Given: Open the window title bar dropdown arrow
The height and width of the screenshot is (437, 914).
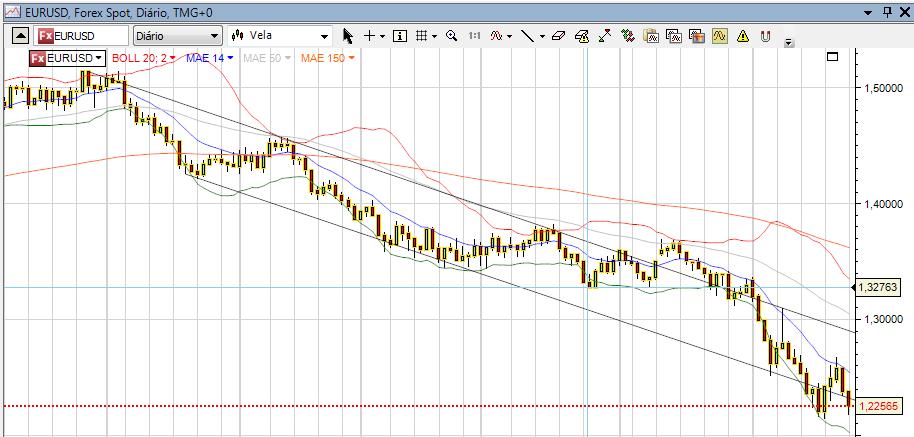Looking at the screenshot, I should click(868, 12).
